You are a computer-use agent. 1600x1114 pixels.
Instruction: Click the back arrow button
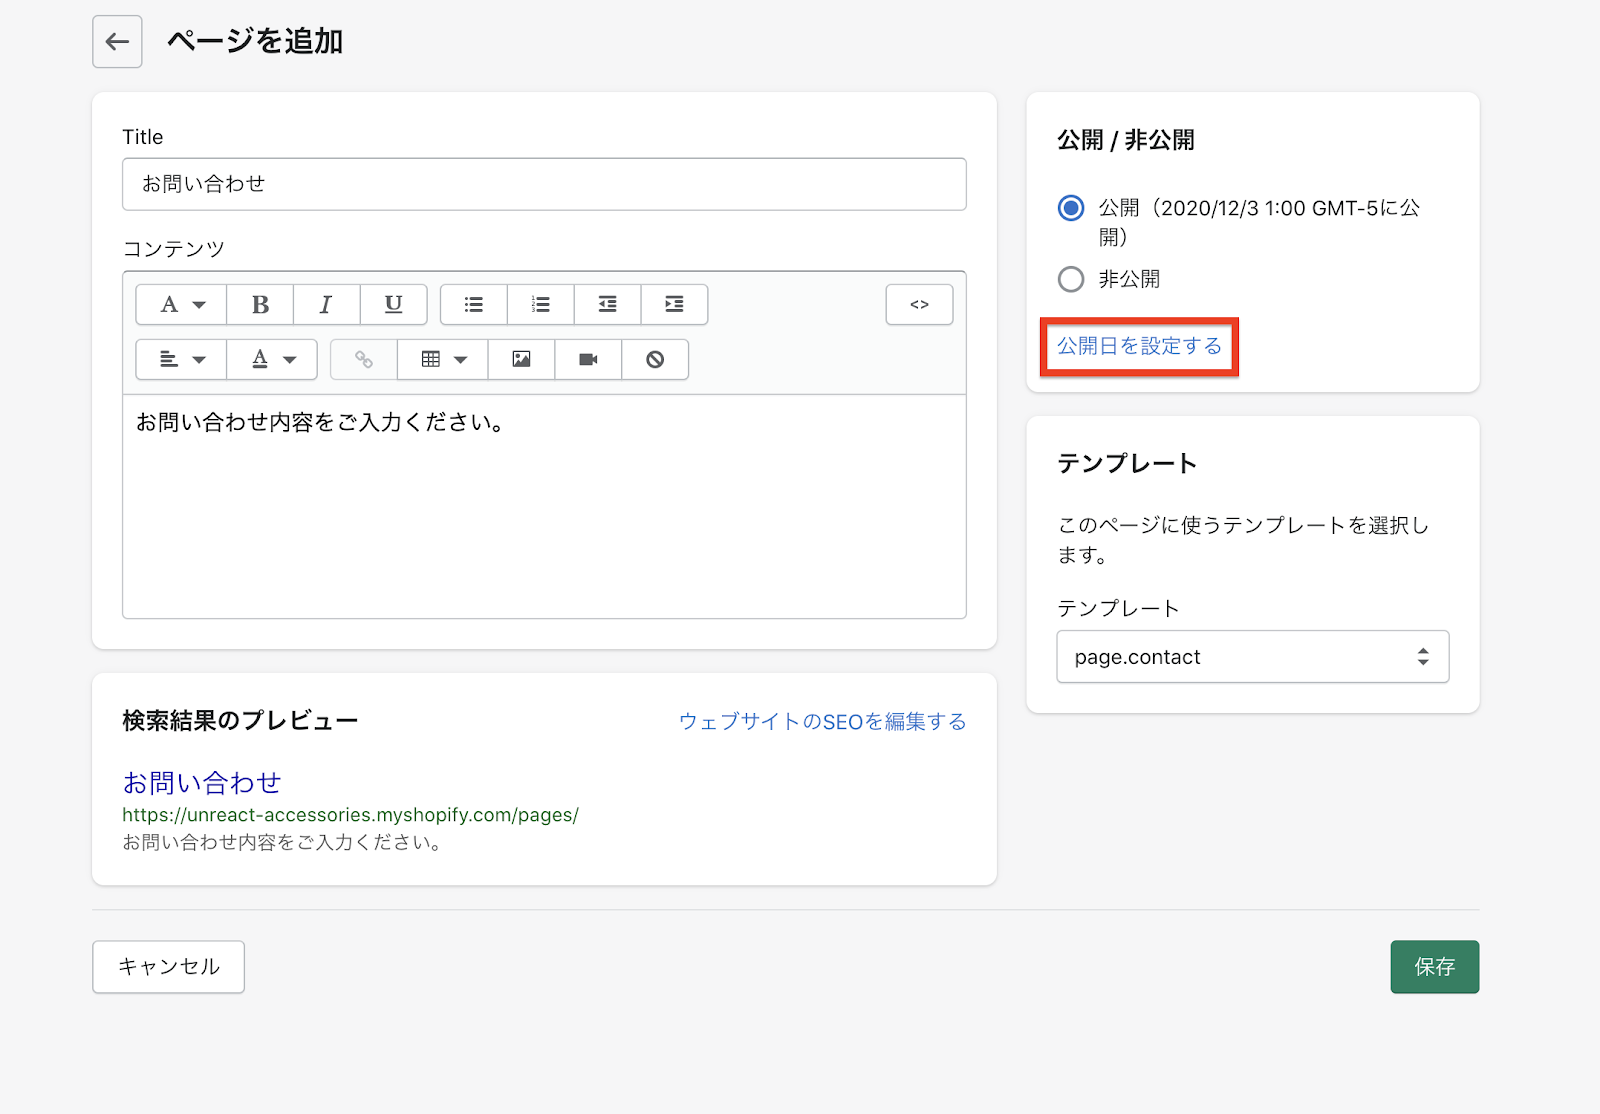pos(117,42)
